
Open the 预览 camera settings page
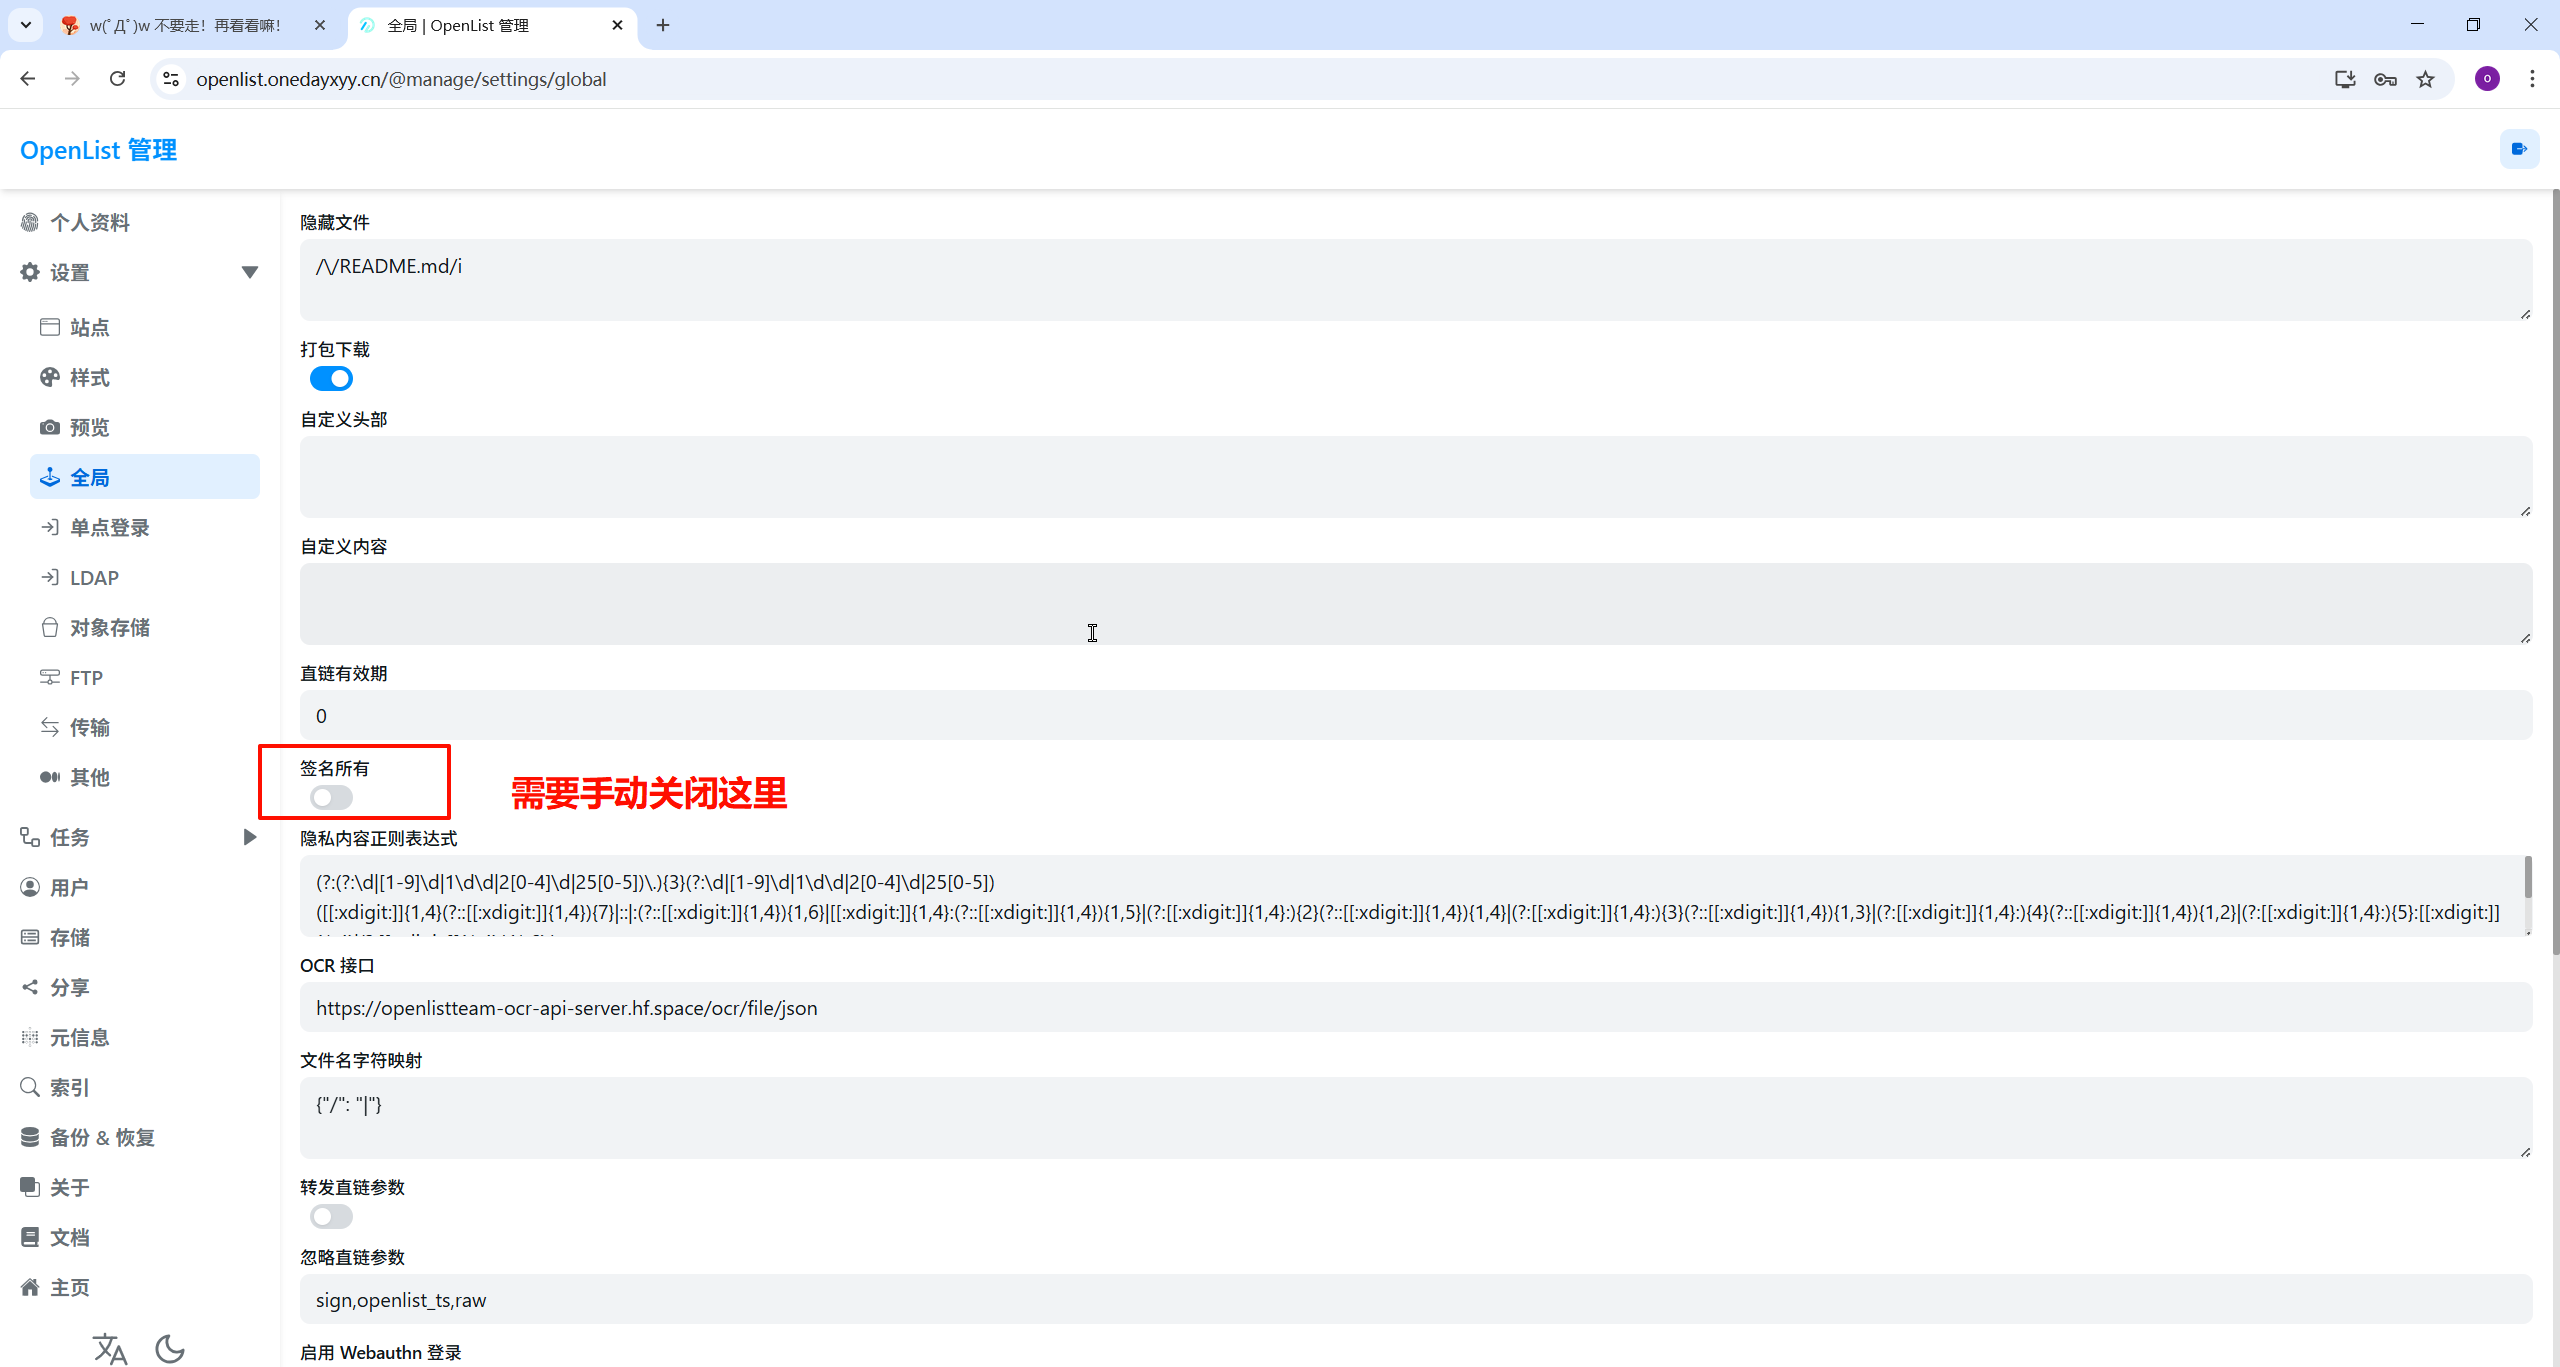point(89,427)
